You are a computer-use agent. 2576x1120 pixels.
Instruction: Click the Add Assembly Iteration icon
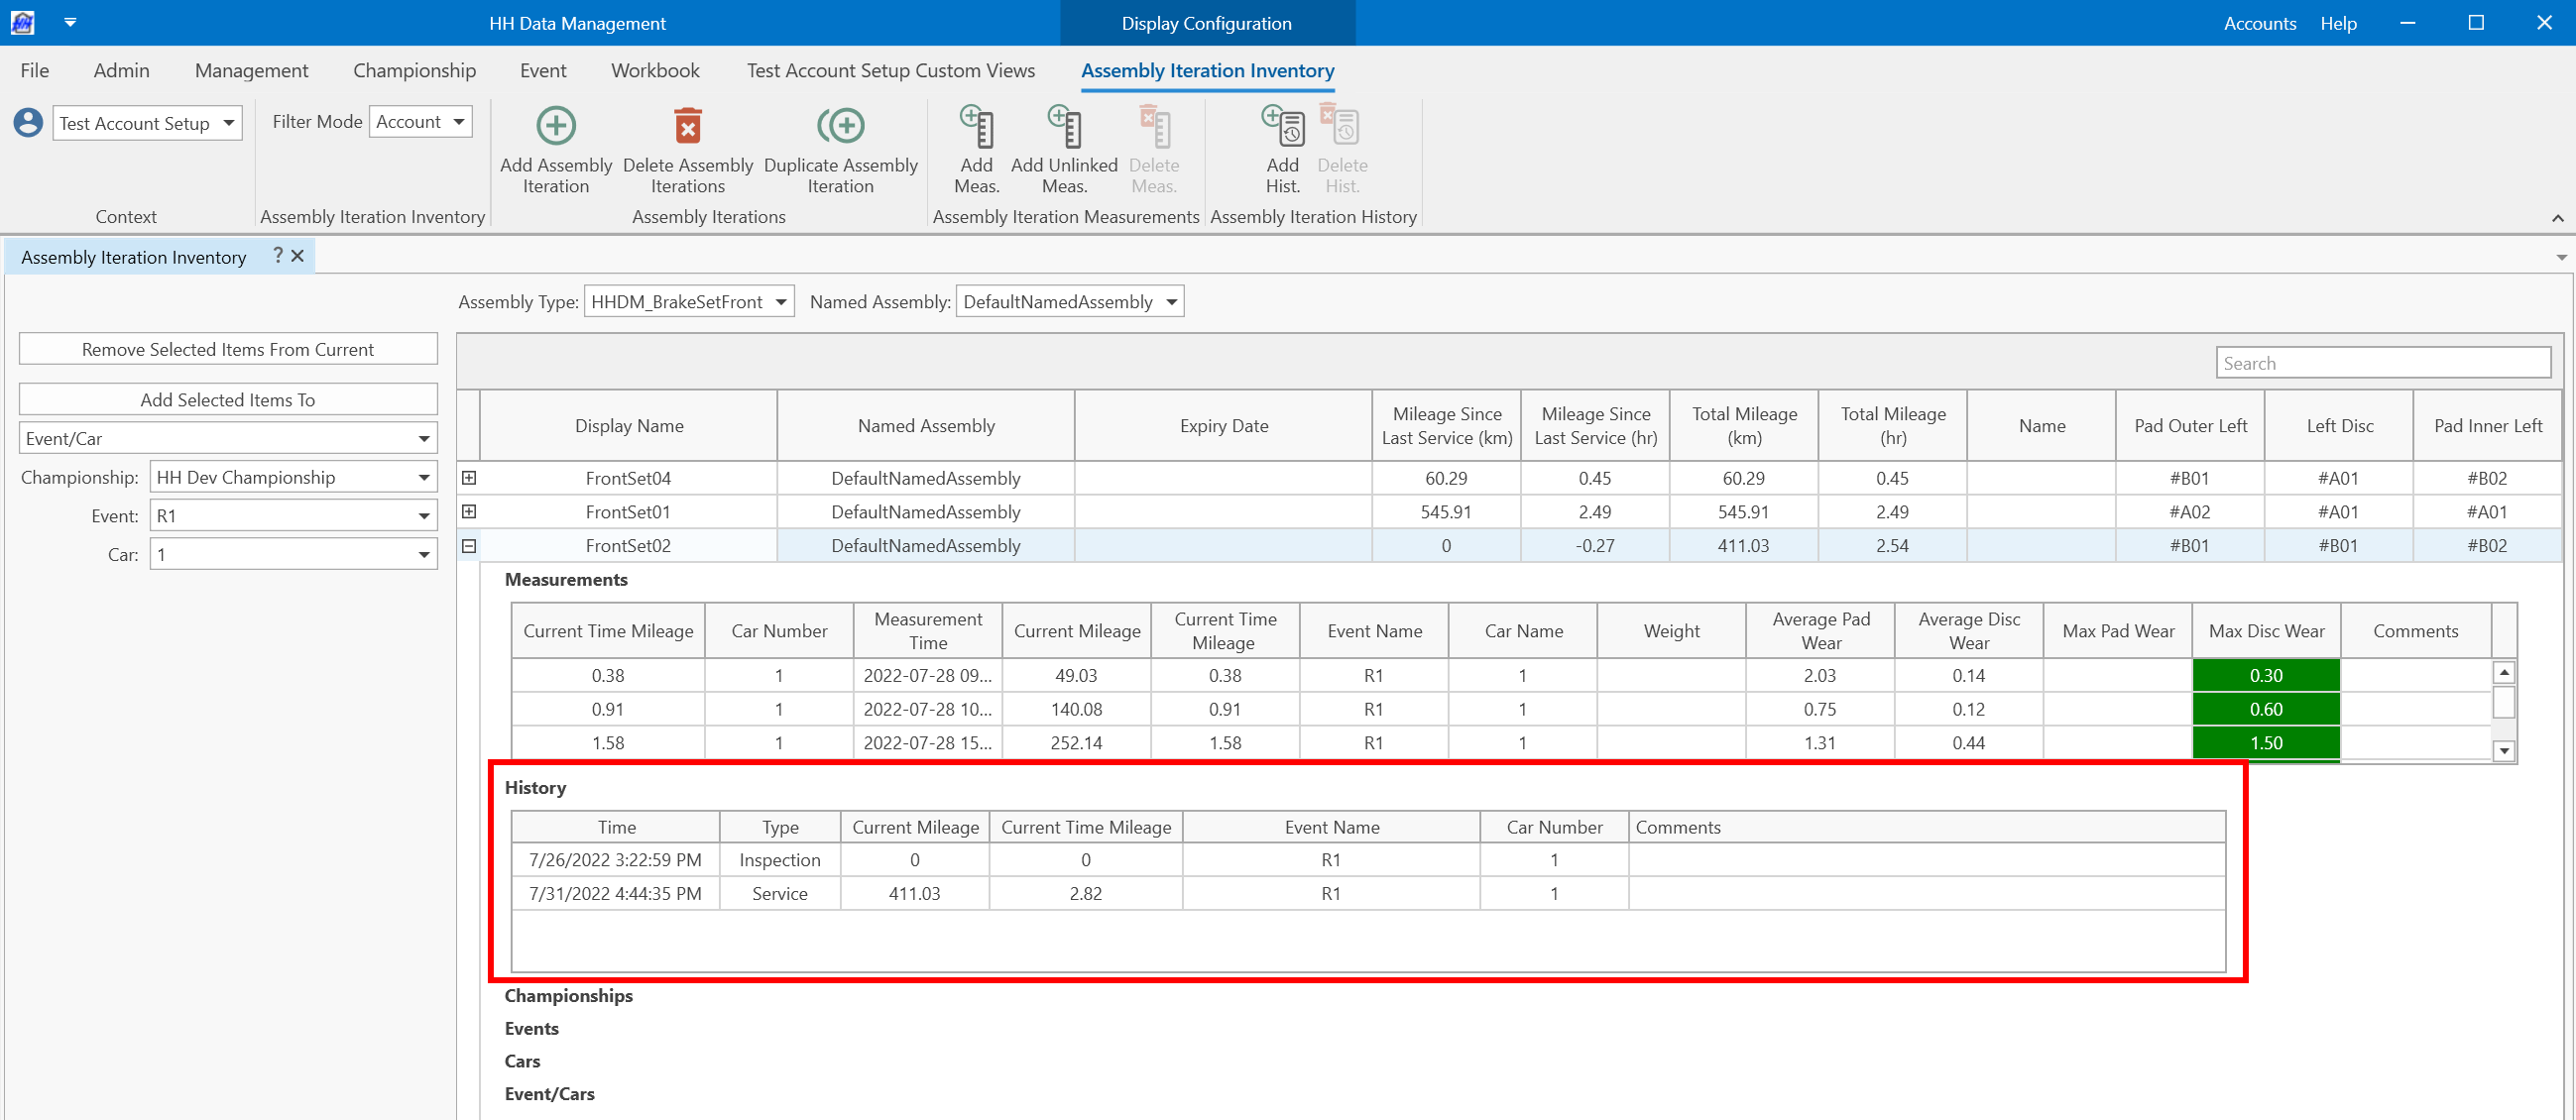pyautogui.click(x=556, y=126)
